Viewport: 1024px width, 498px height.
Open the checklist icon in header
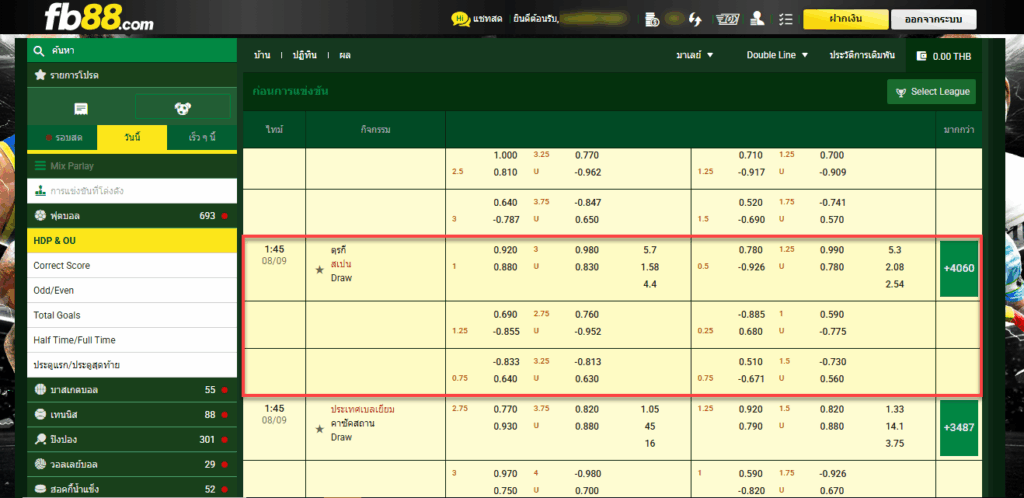point(786,19)
